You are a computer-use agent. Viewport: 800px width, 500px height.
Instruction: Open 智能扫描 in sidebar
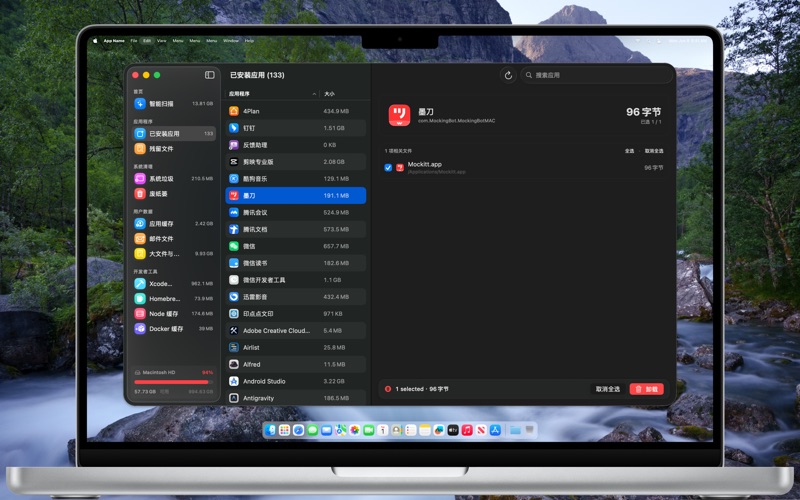point(174,104)
